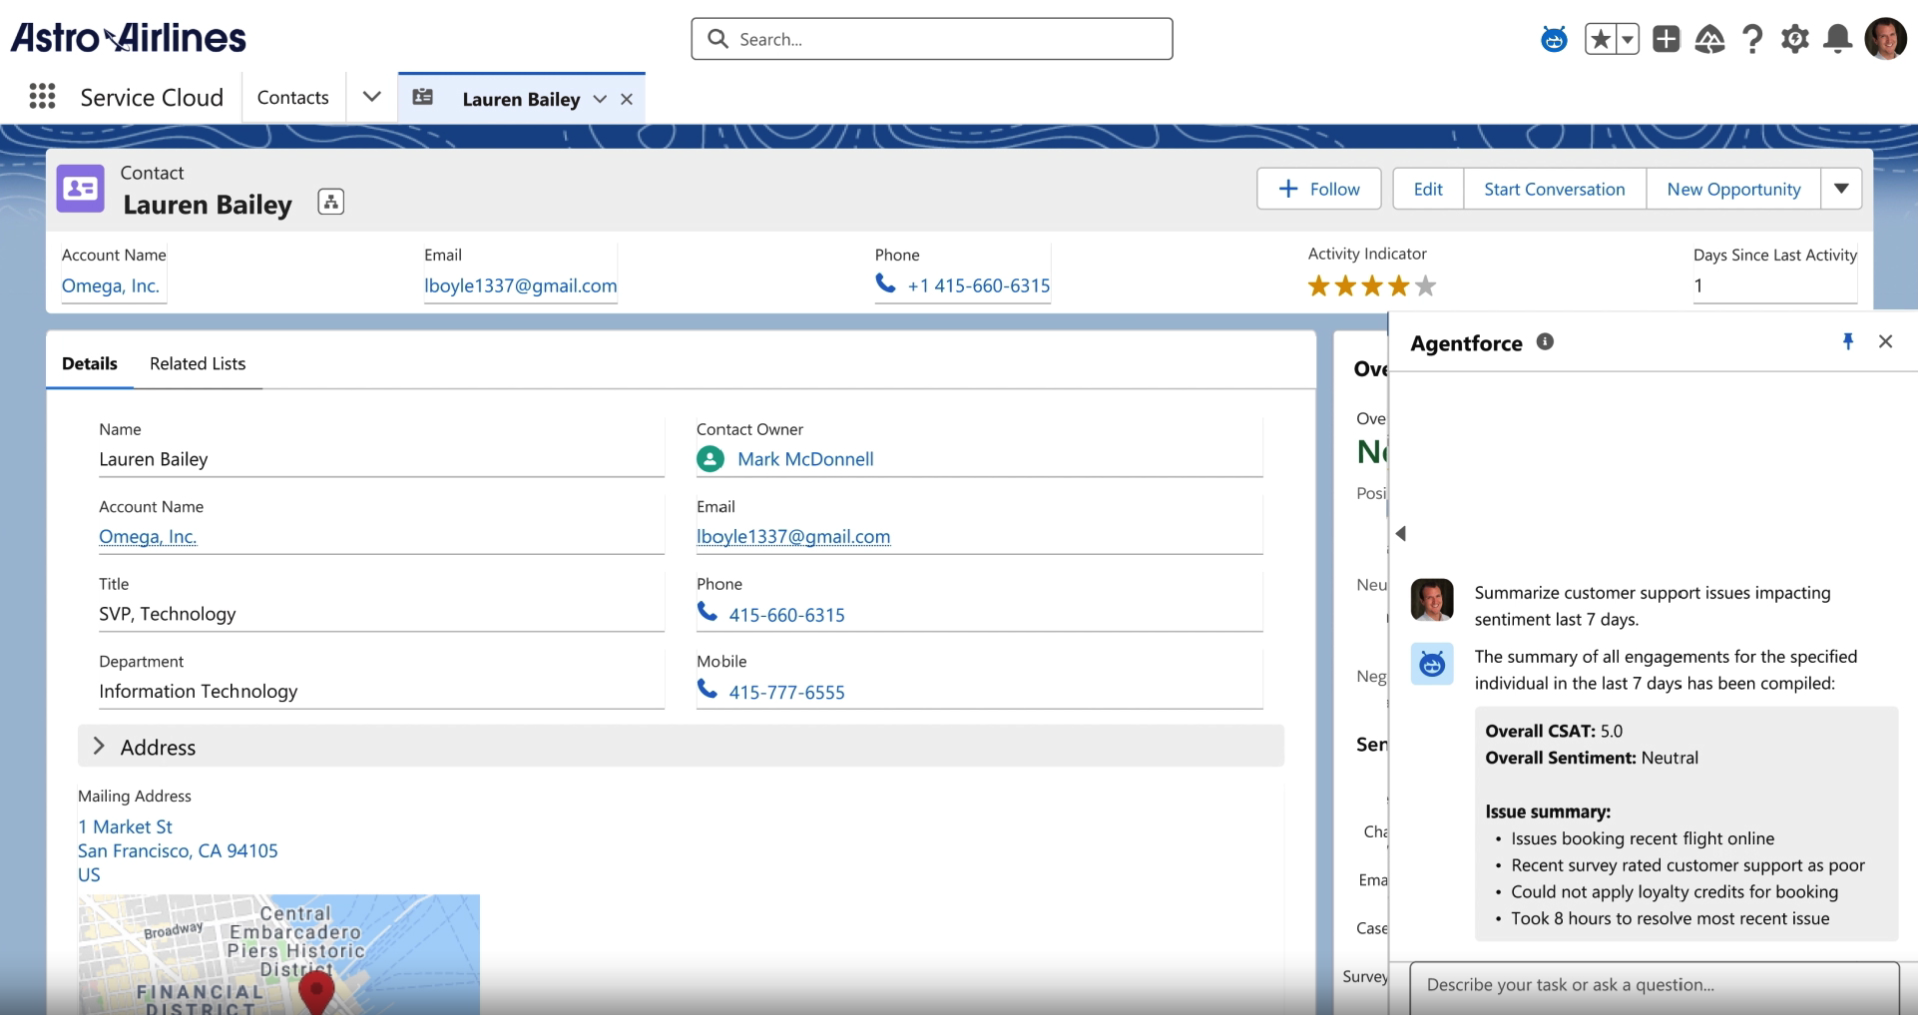
Task: Open the Omega, Inc. account link
Action: pos(147,537)
